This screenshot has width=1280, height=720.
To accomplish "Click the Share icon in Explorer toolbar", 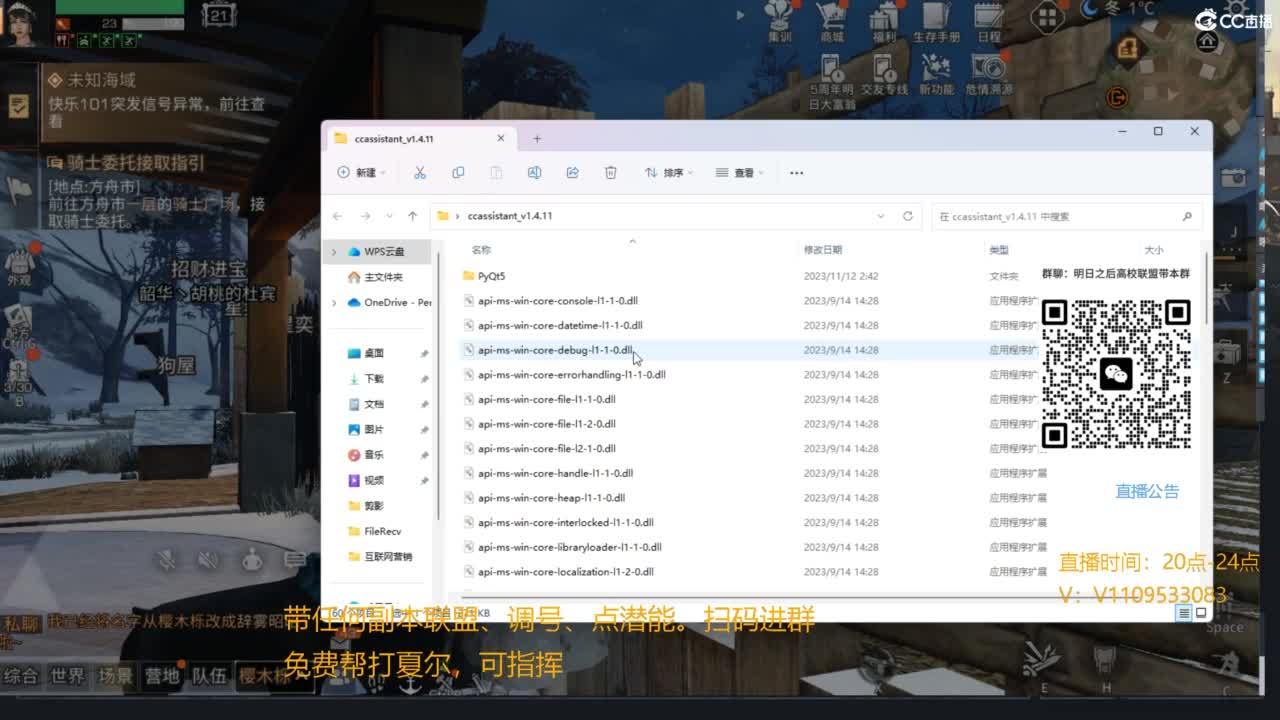I will click(573, 173).
